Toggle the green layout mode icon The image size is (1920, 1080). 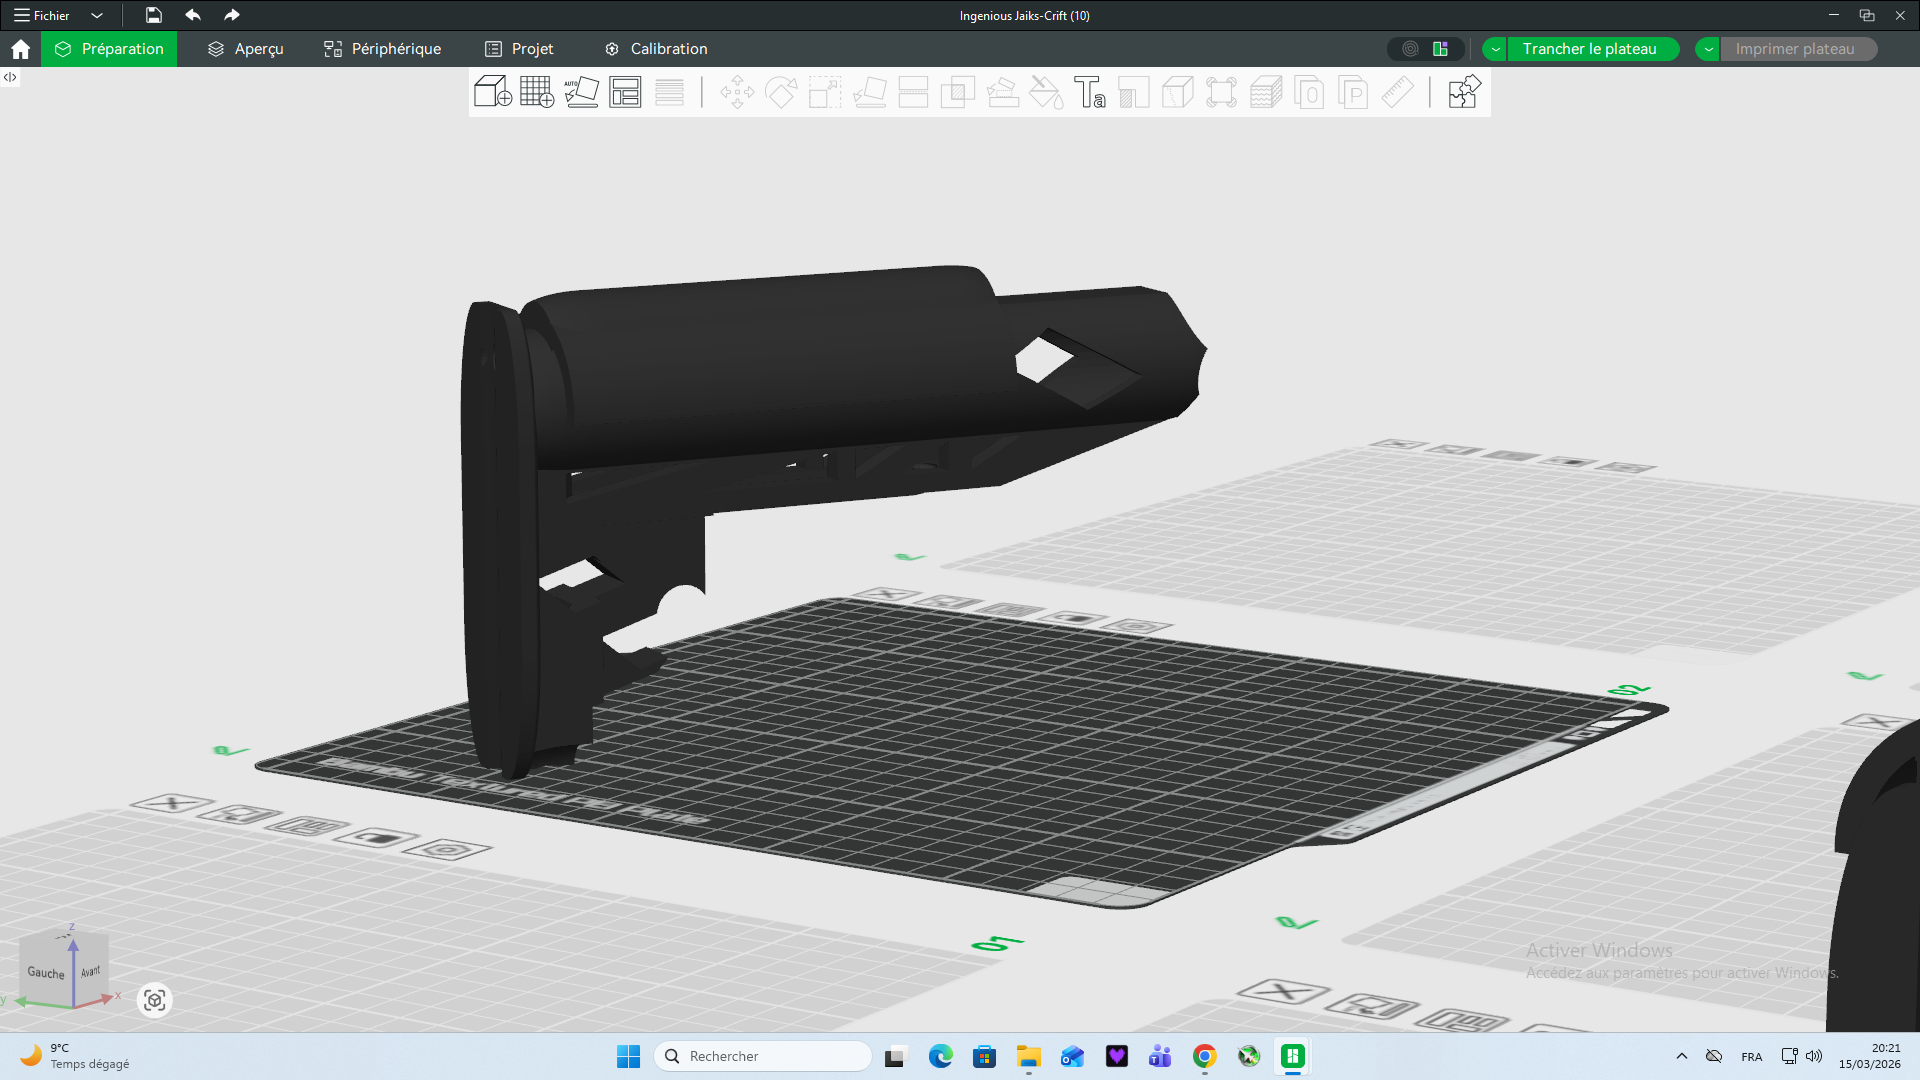[x=1440, y=49]
